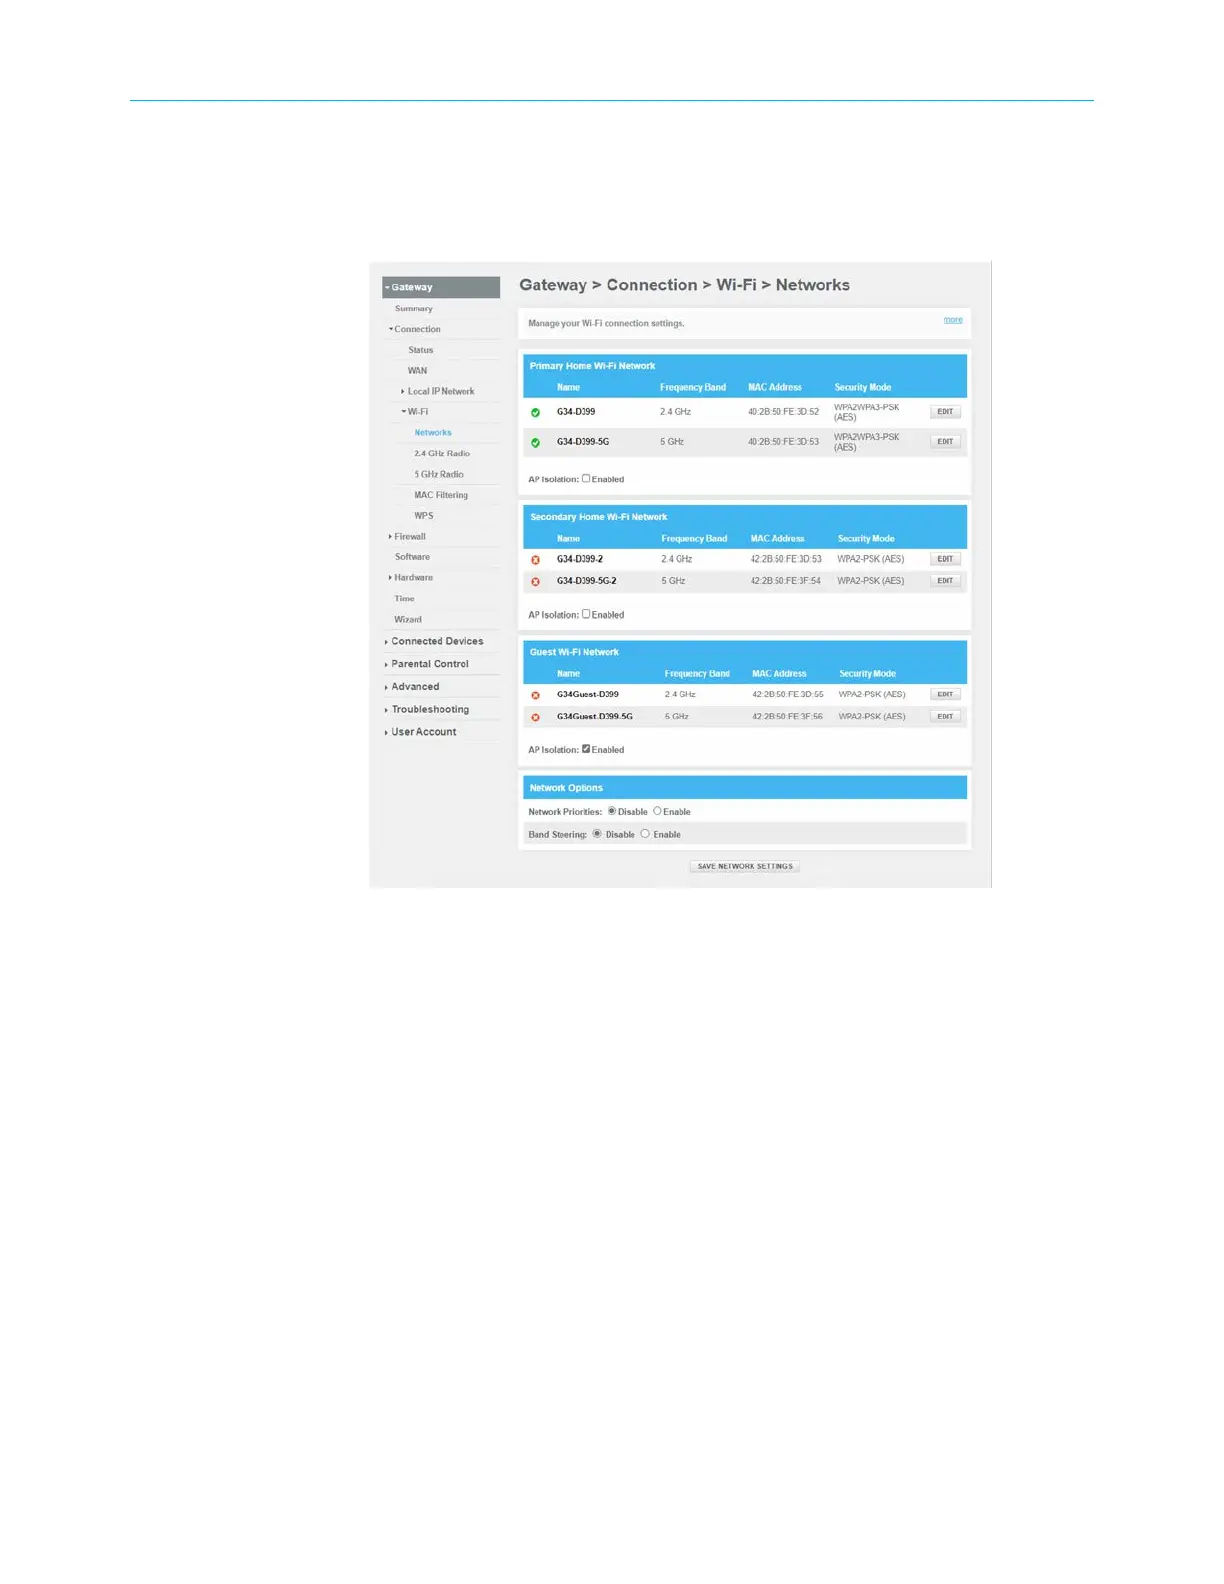Click the green status icon for G34-D399
This screenshot has height=1584, width=1224.
(x=535, y=412)
